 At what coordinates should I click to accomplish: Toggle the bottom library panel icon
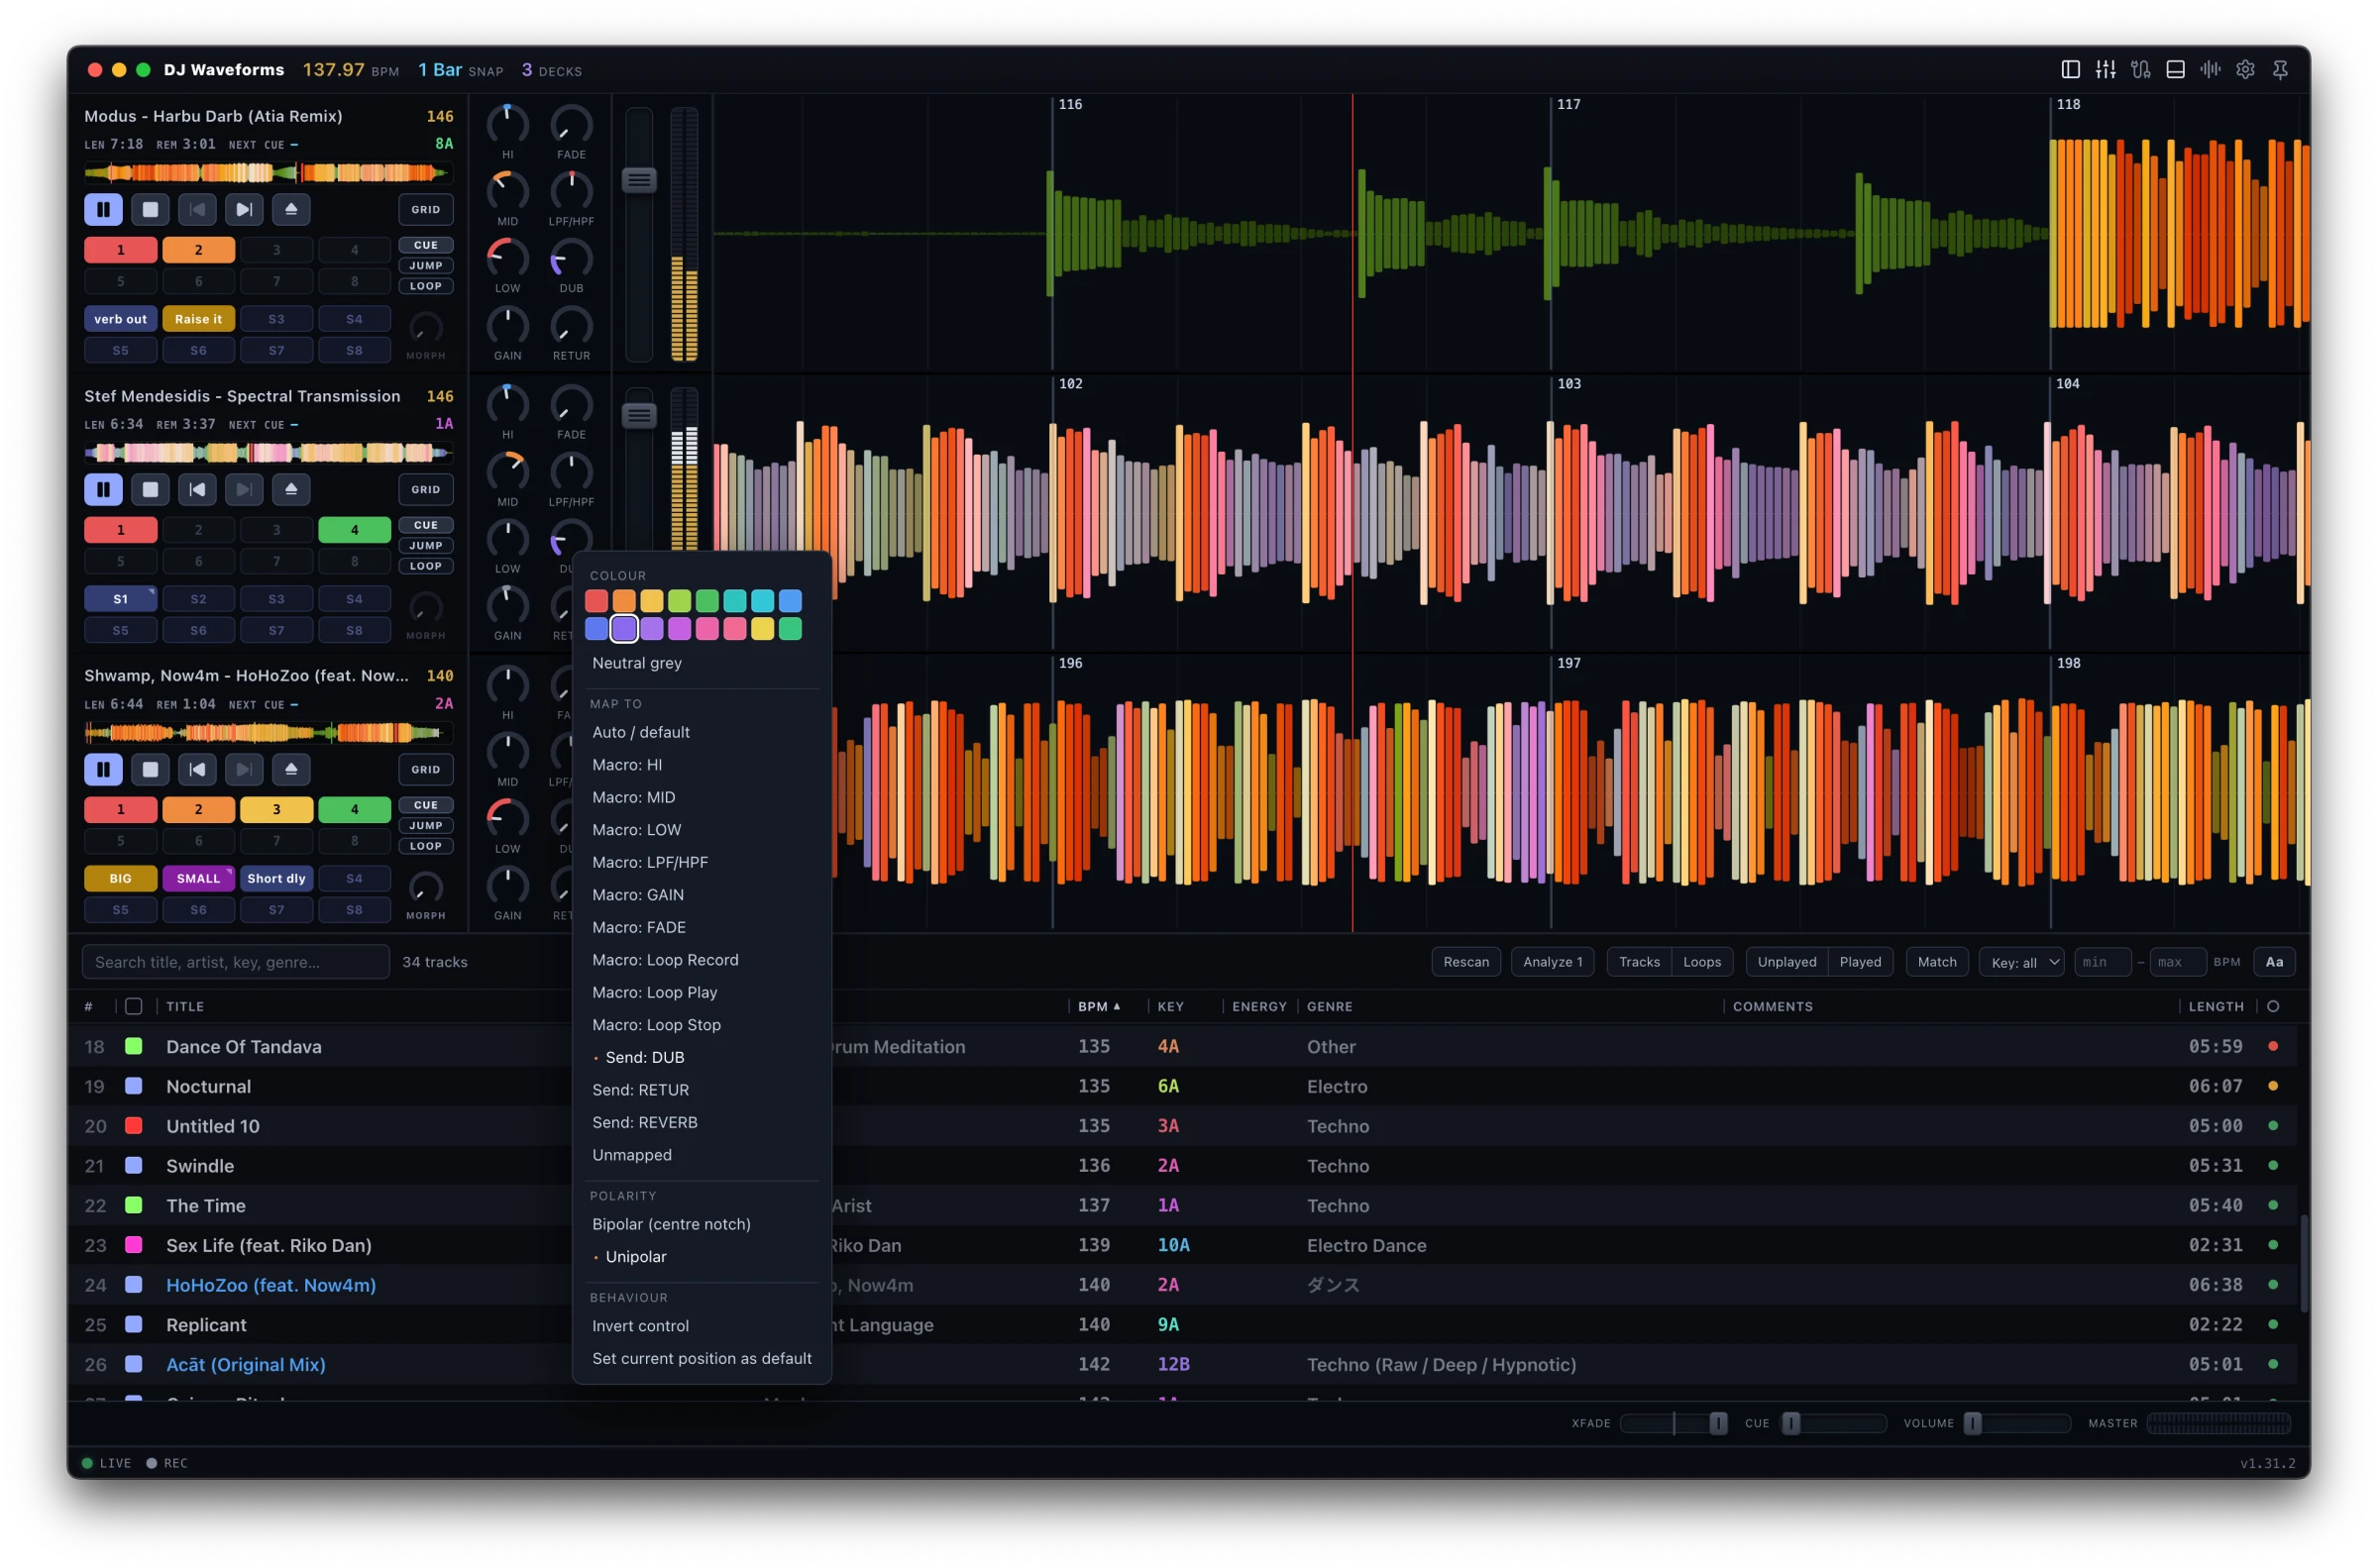tap(2175, 69)
